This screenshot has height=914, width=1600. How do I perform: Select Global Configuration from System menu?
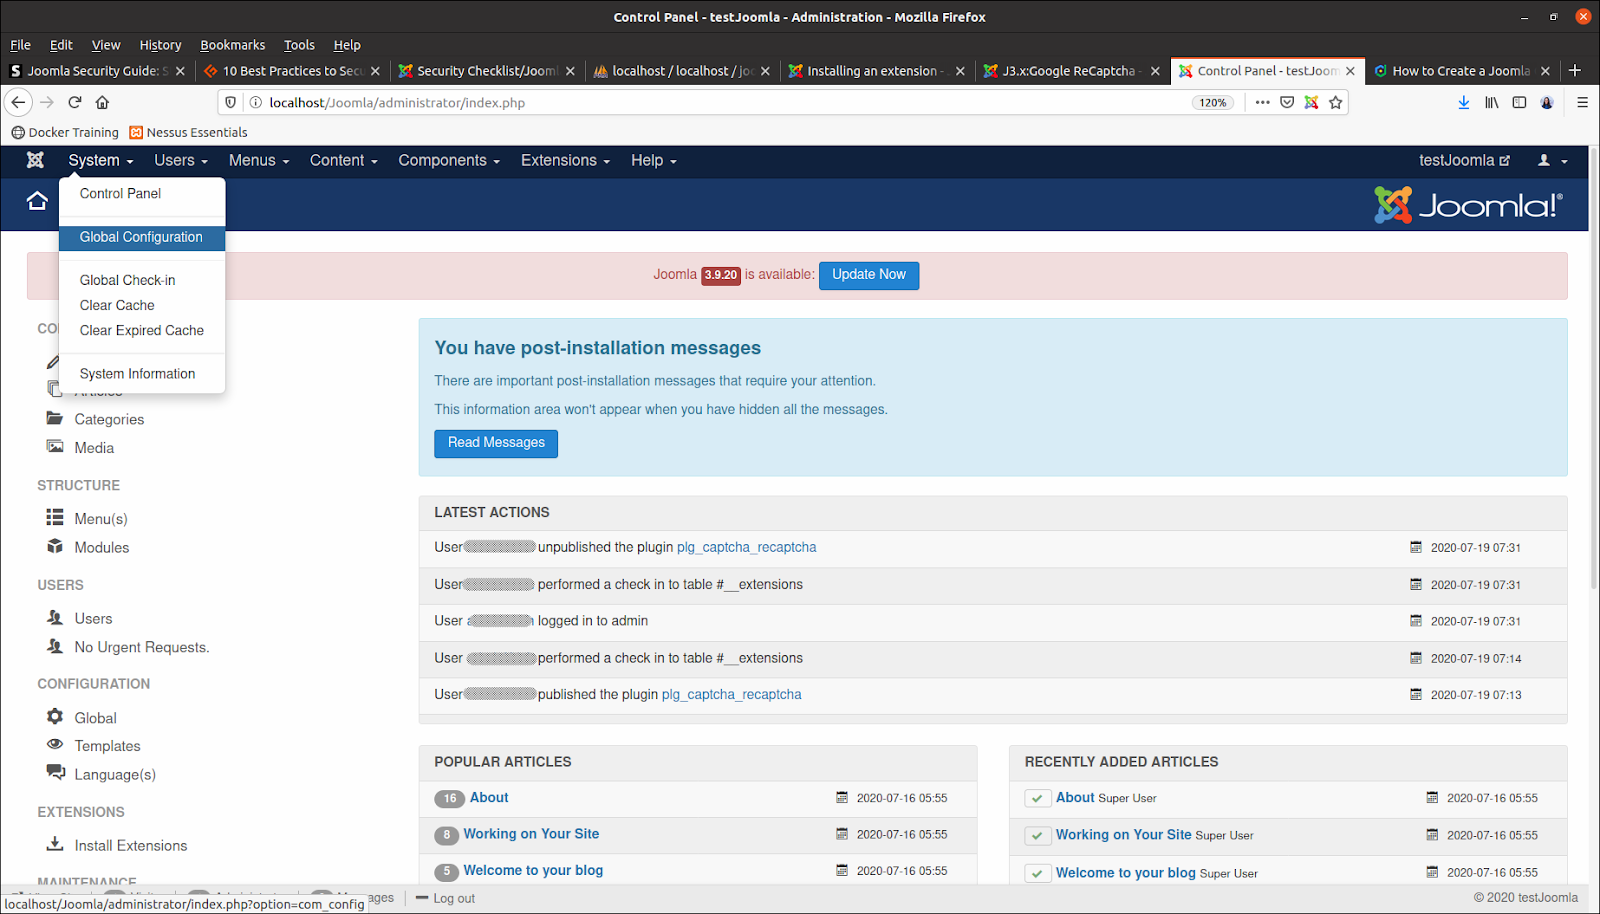click(x=142, y=237)
